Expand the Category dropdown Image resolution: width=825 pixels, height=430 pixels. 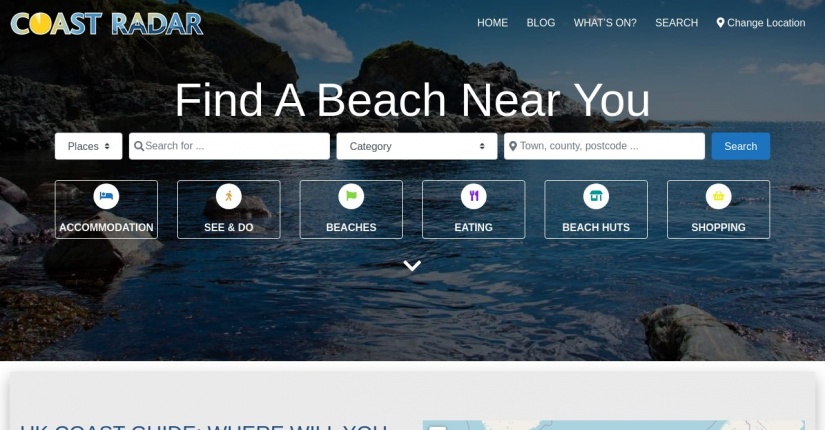[x=417, y=146]
